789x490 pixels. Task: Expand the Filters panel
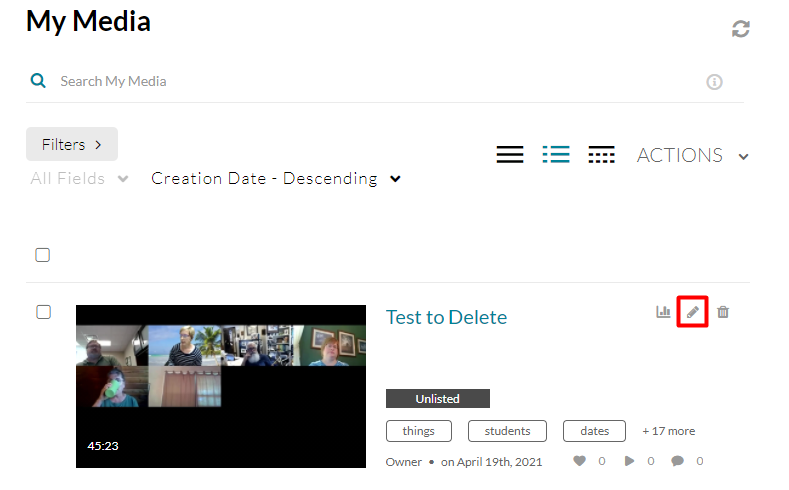coord(72,144)
